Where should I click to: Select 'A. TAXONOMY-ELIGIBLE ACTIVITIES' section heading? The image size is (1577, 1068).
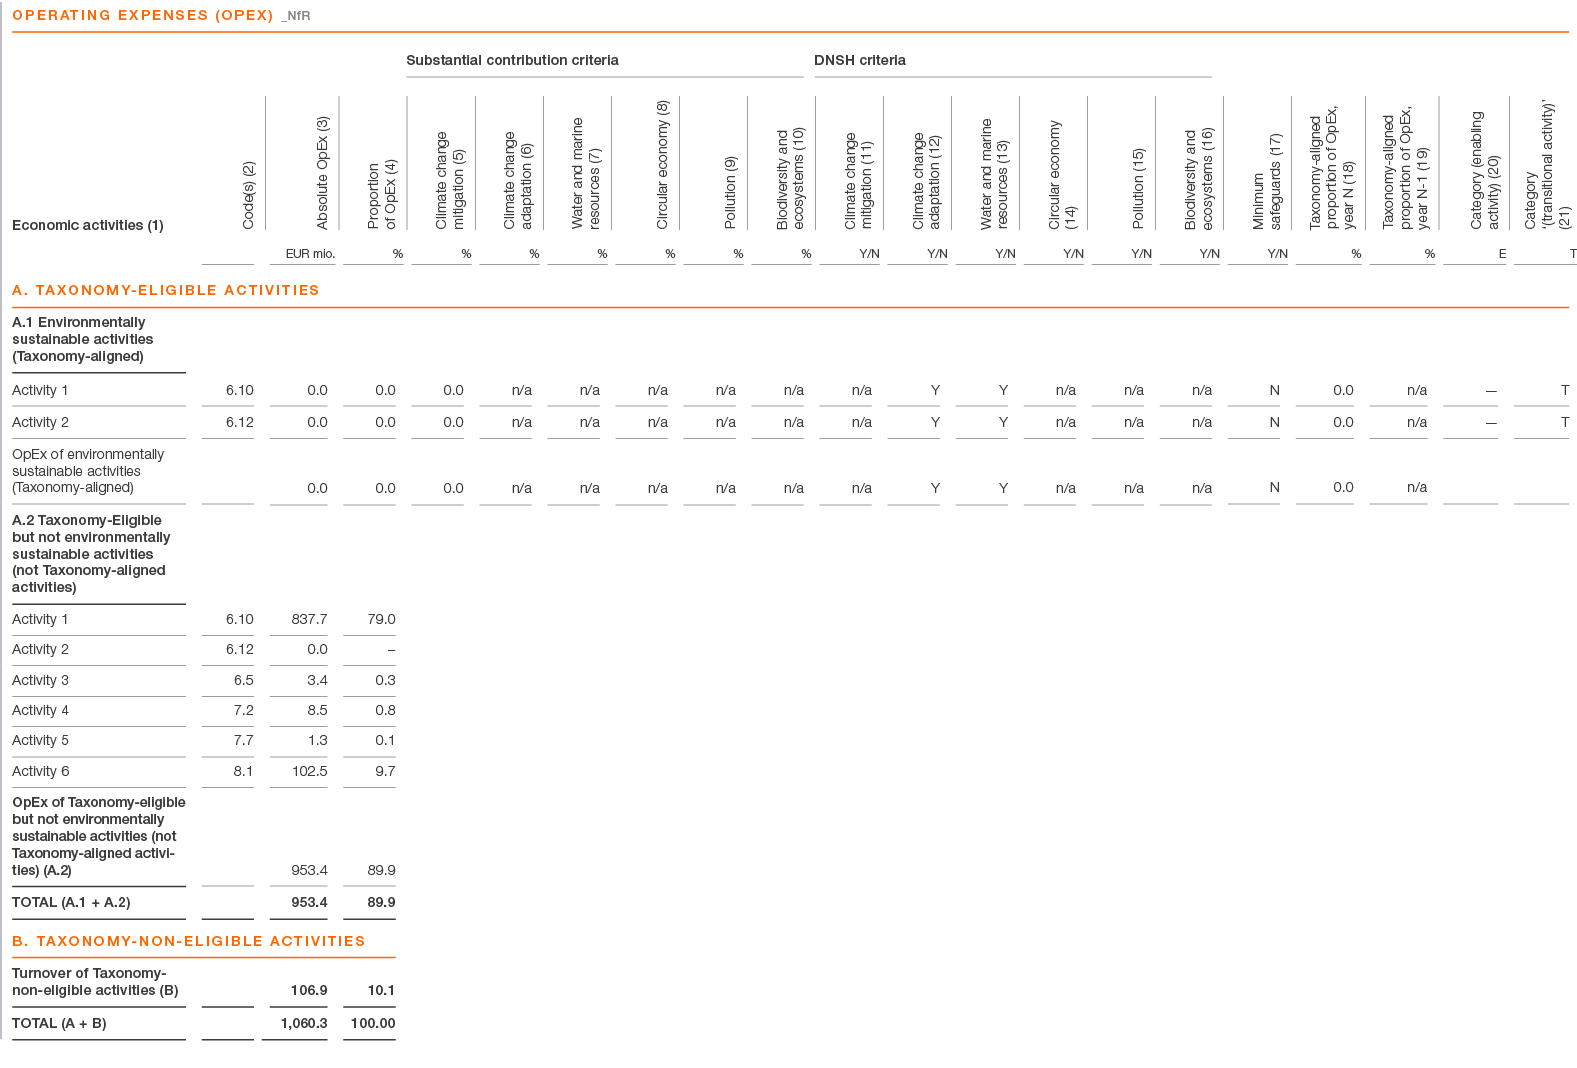pos(166,290)
